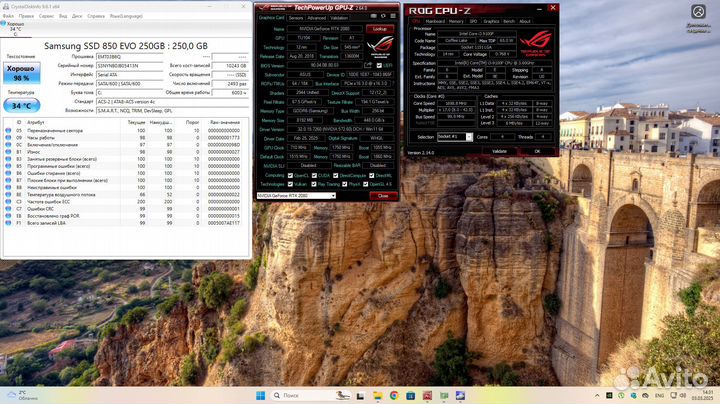This screenshot has height=404, width=720.
Task: Open Справка menu in CrystalDiskInfo
Action: click(96, 16)
